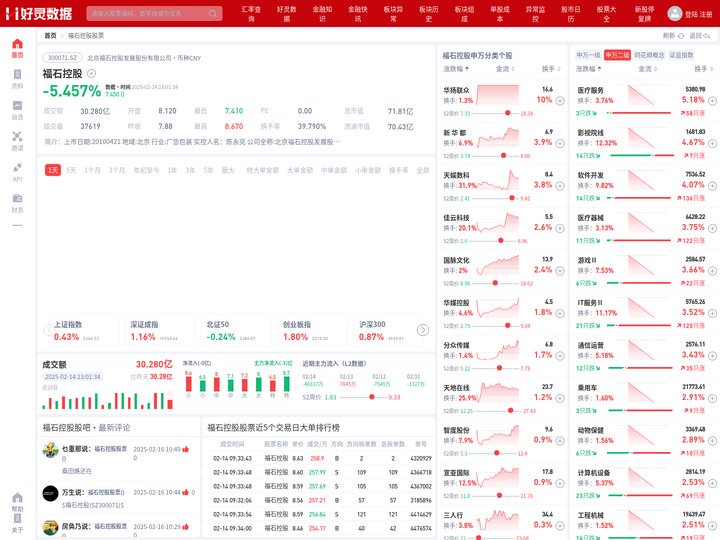Add 医疗器械 sector with its plus icon
This screenshot has width=720, height=540.
point(712,228)
